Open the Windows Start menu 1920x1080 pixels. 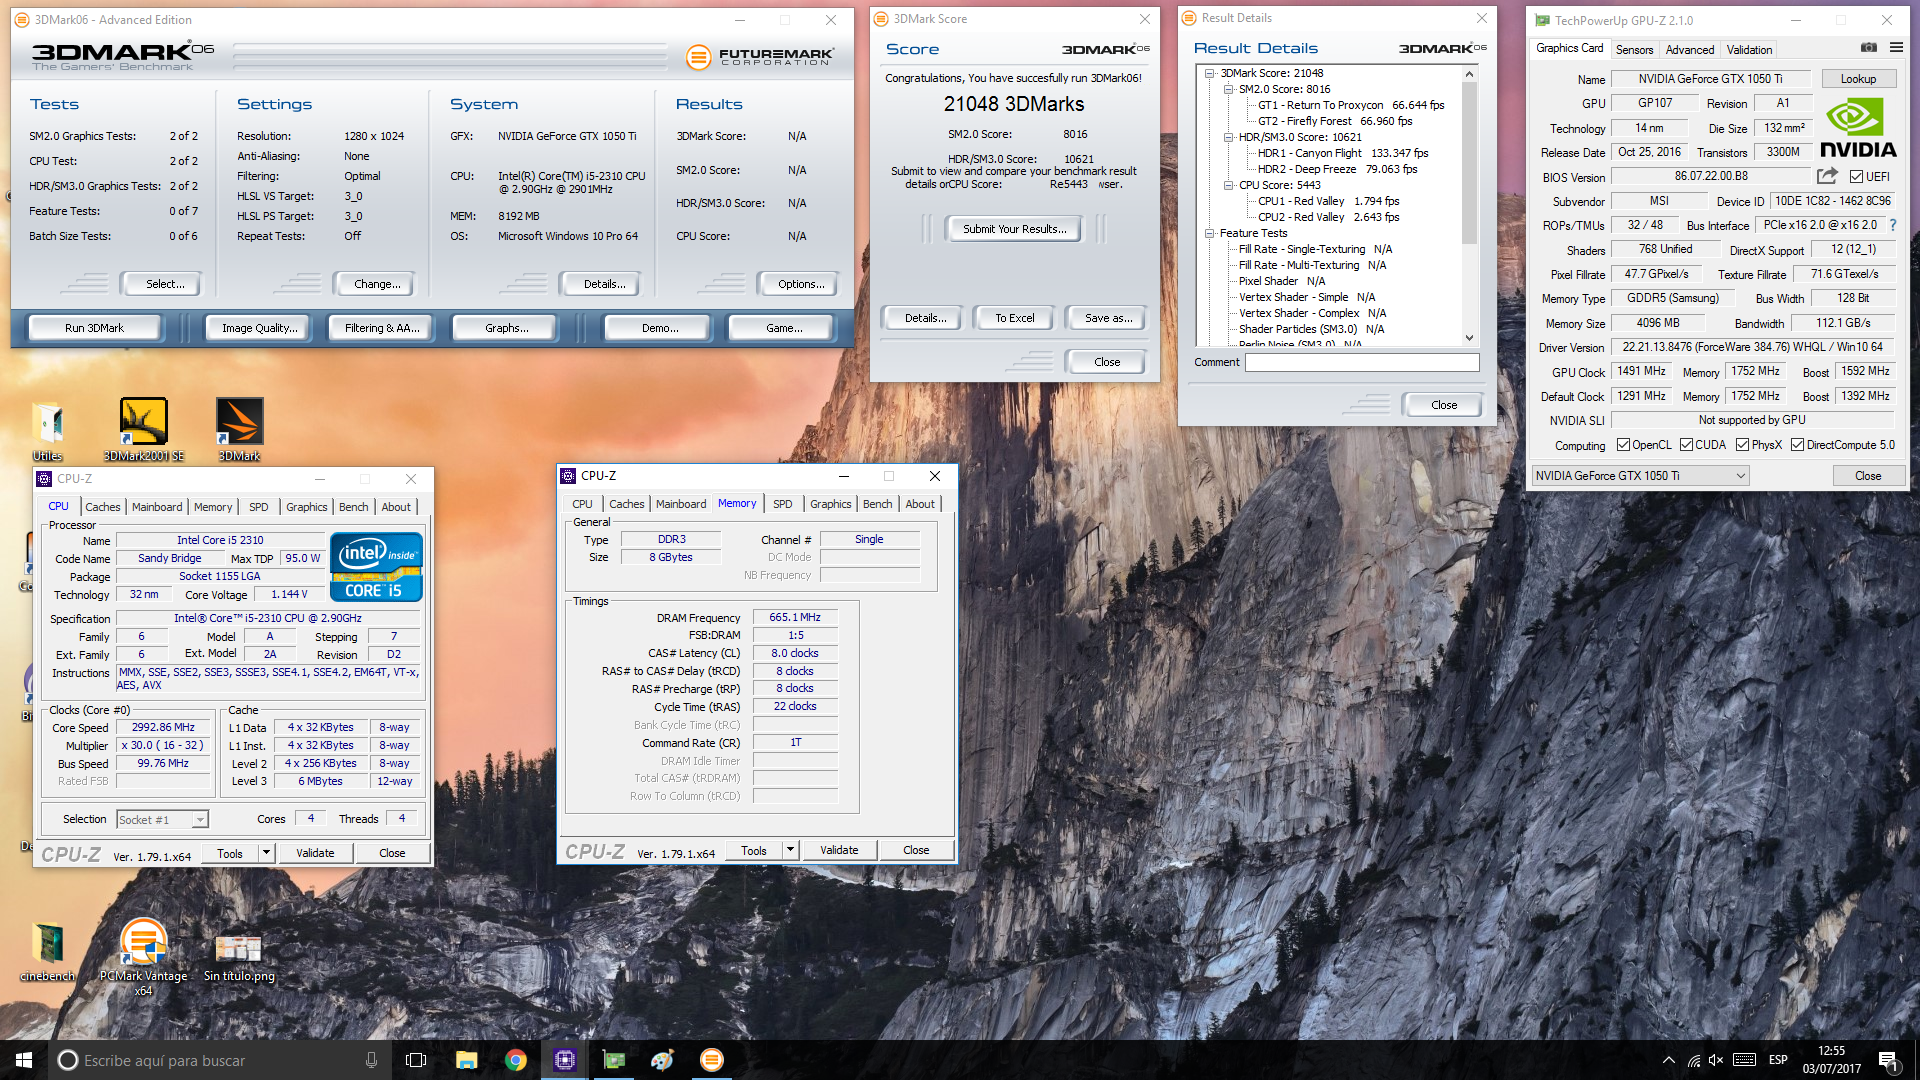pos(24,1060)
